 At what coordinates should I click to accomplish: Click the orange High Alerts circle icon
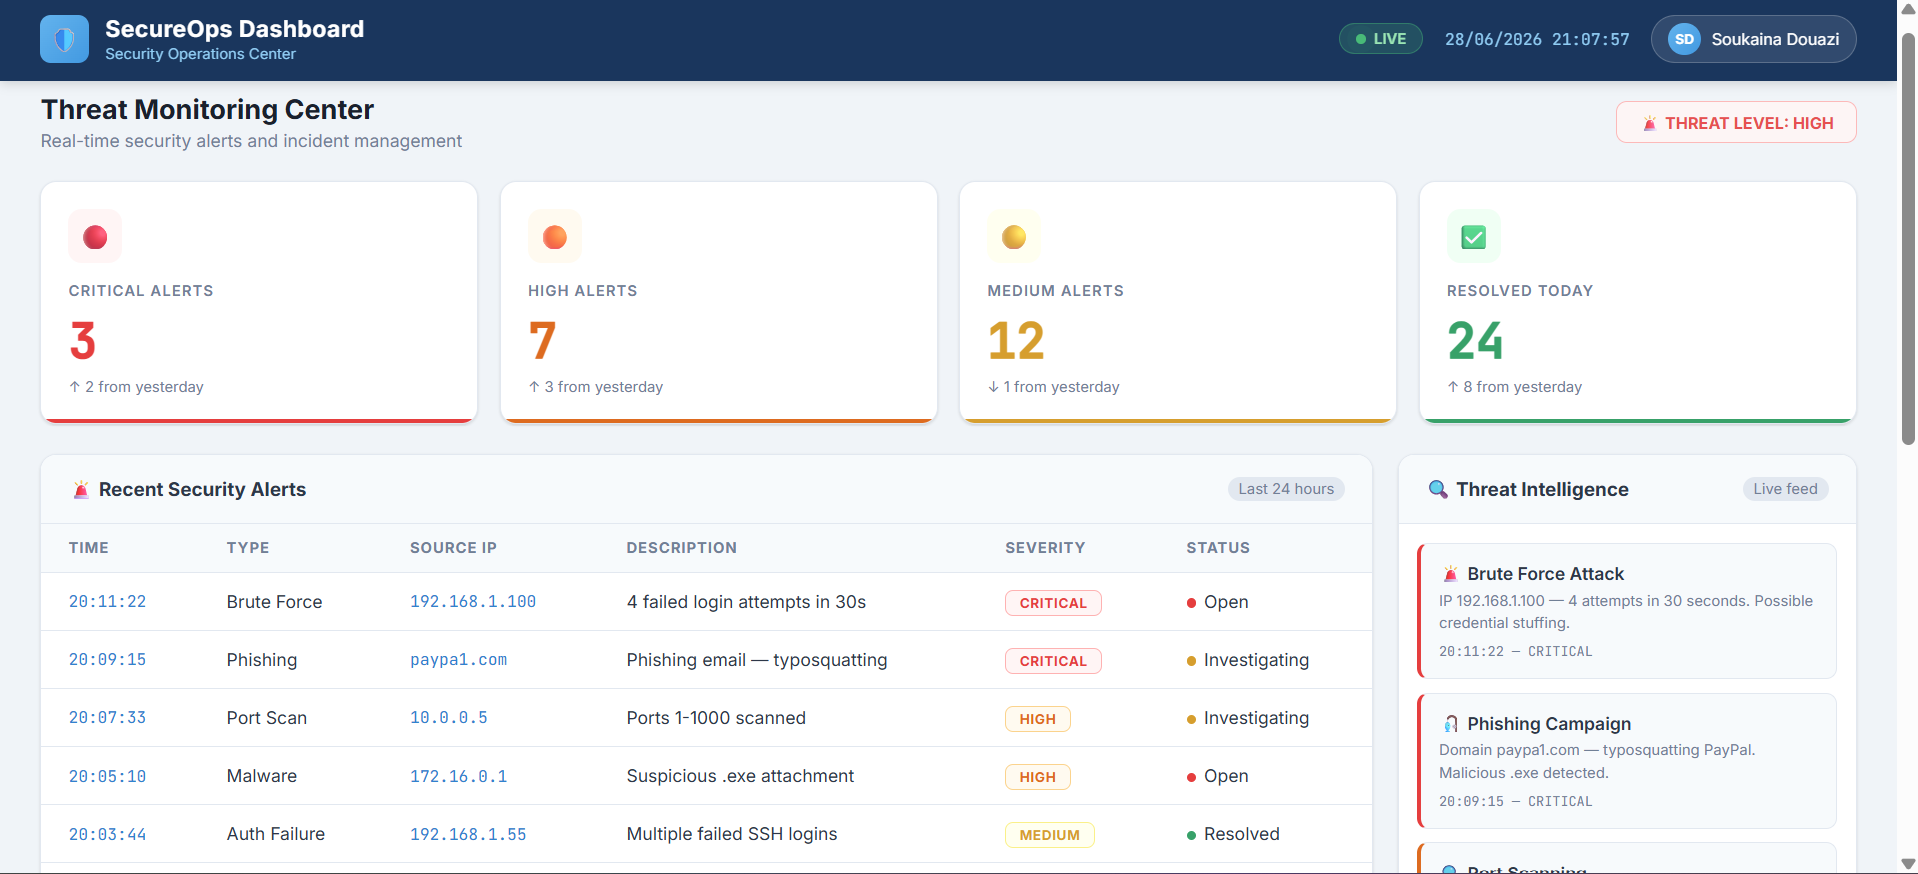(x=555, y=237)
